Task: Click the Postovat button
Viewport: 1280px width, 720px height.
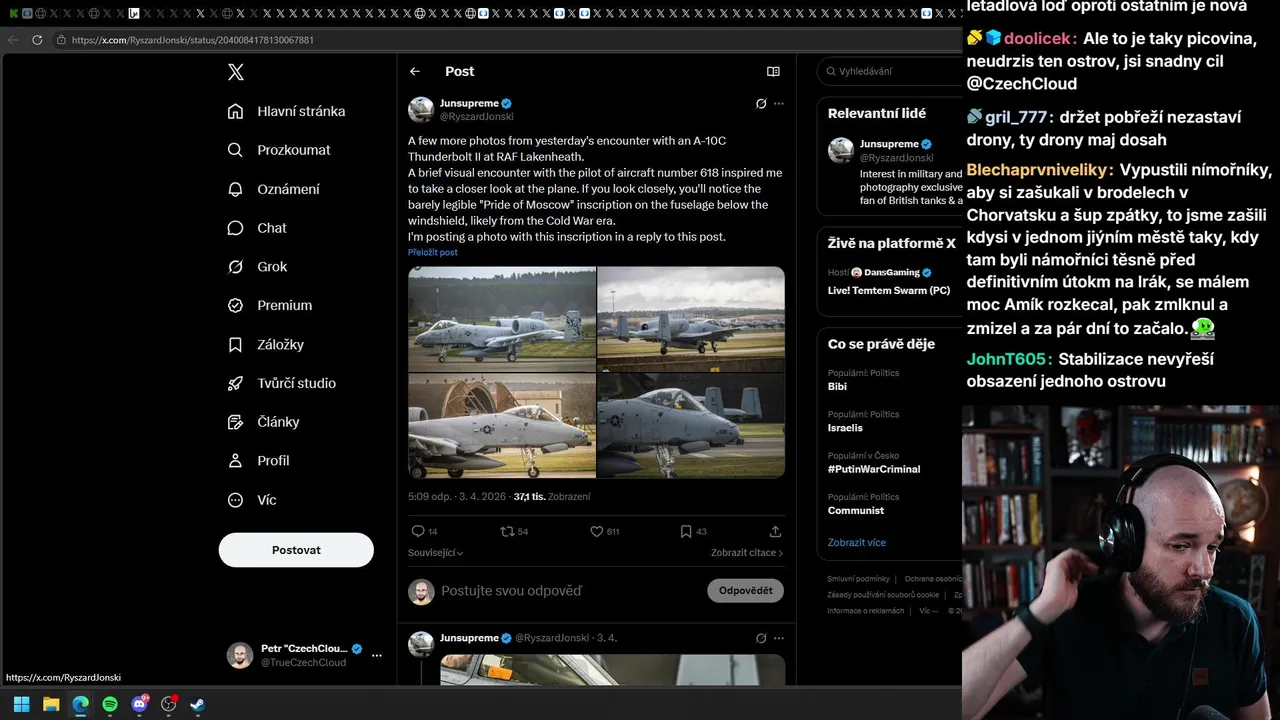Action: [296, 550]
